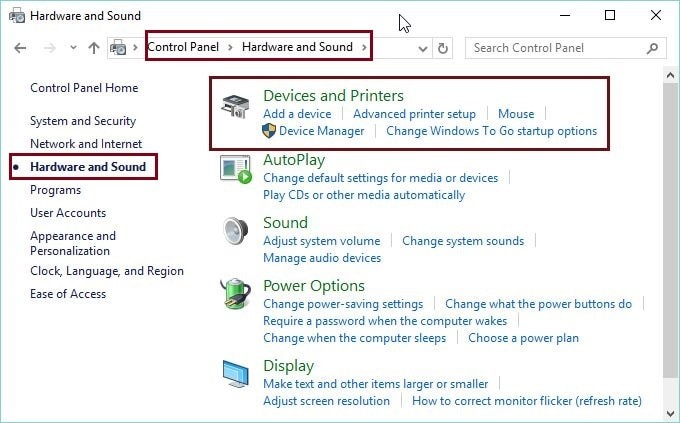Select the Control Panel breadcrumb
The image size is (680, 423).
pyautogui.click(x=183, y=47)
